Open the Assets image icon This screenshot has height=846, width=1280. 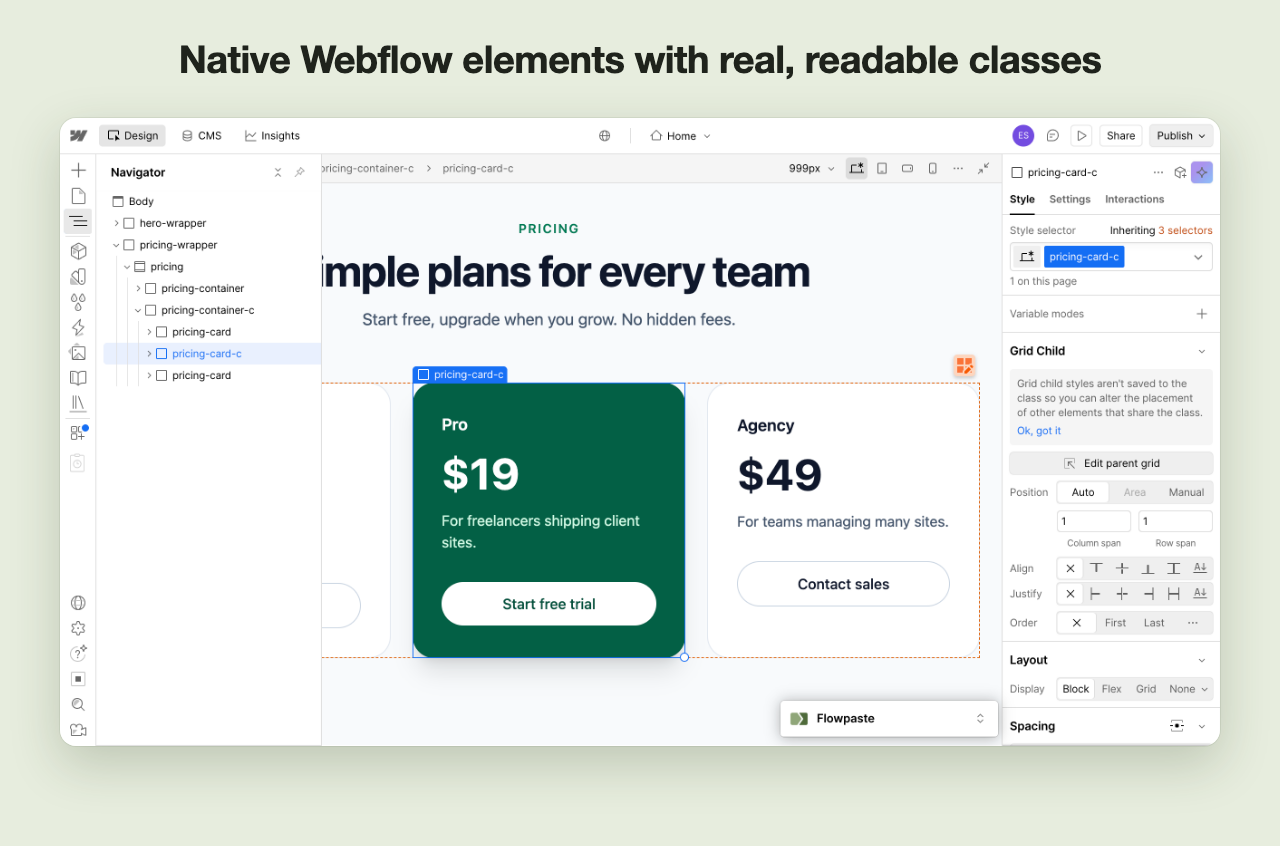(78, 353)
